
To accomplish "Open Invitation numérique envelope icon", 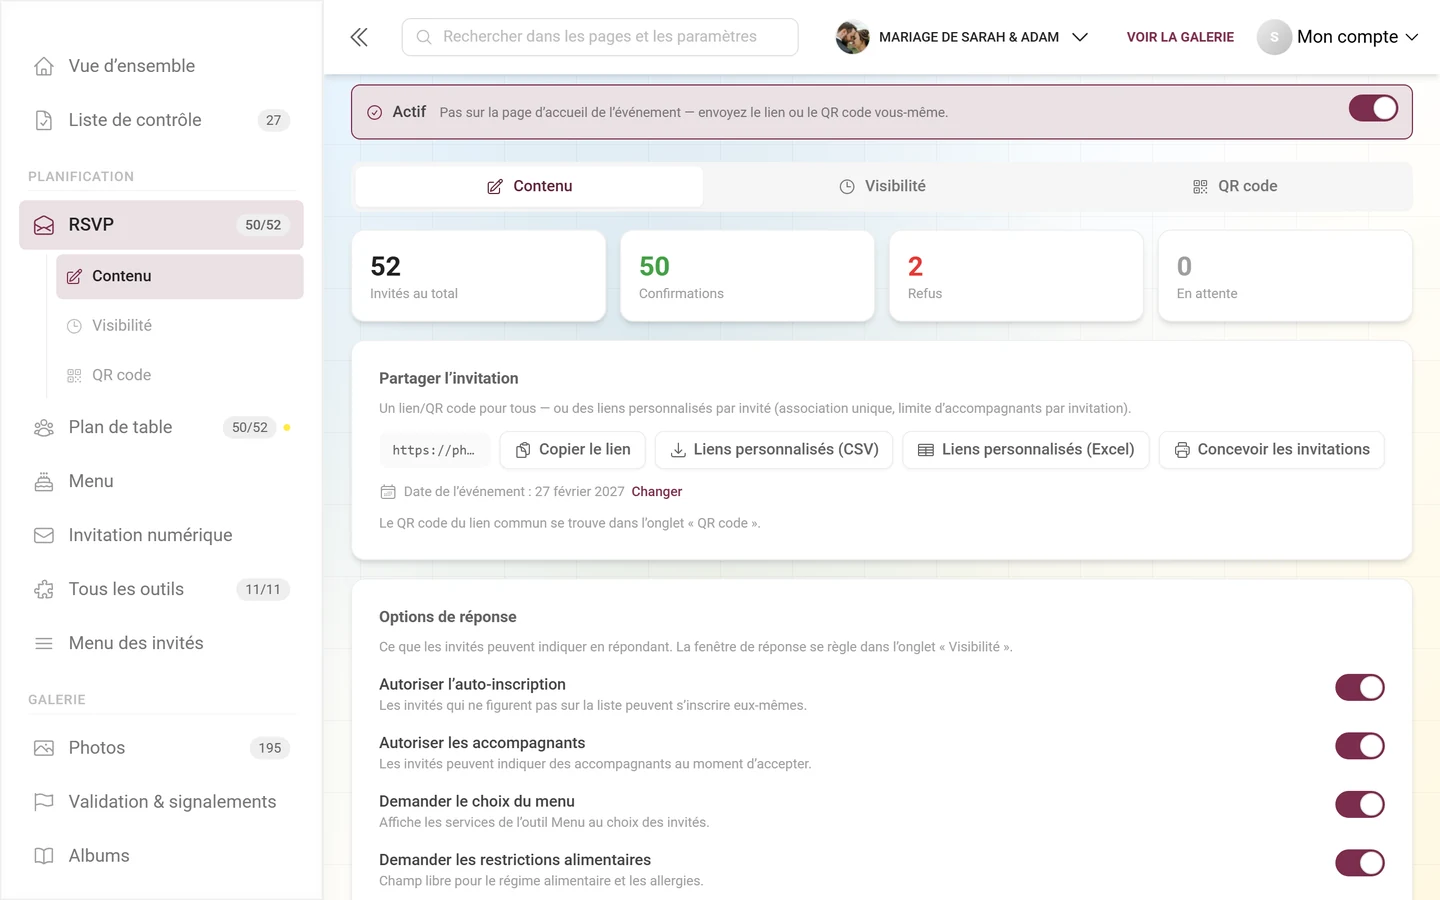I will tap(44, 535).
